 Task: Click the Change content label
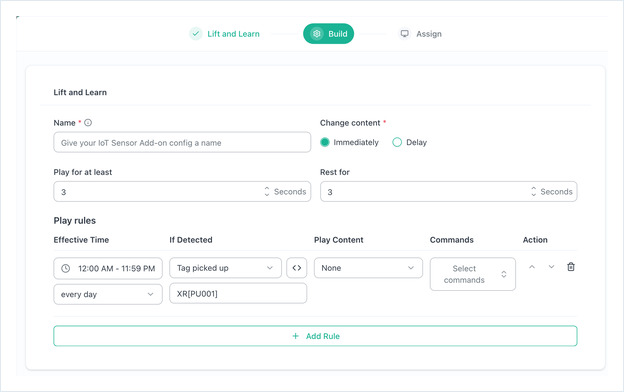[x=350, y=123]
